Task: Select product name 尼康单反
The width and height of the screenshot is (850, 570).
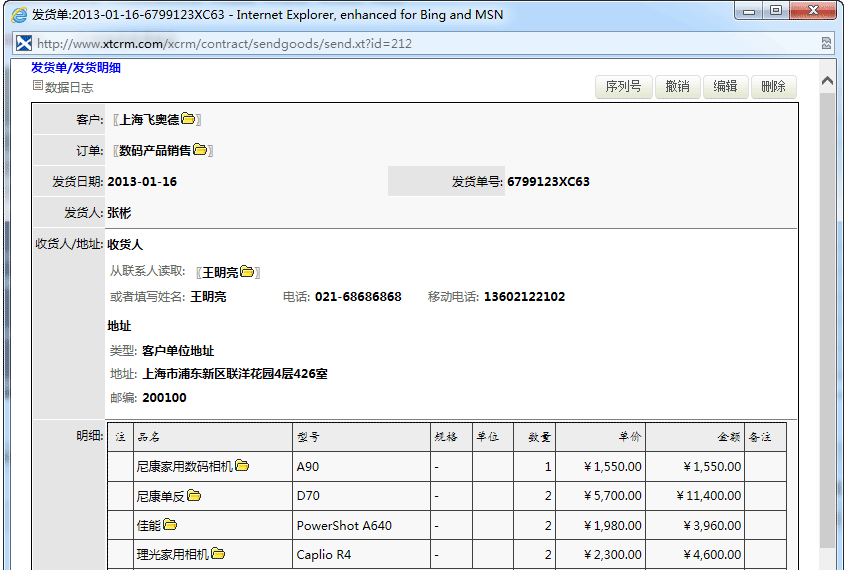Action: coord(161,496)
